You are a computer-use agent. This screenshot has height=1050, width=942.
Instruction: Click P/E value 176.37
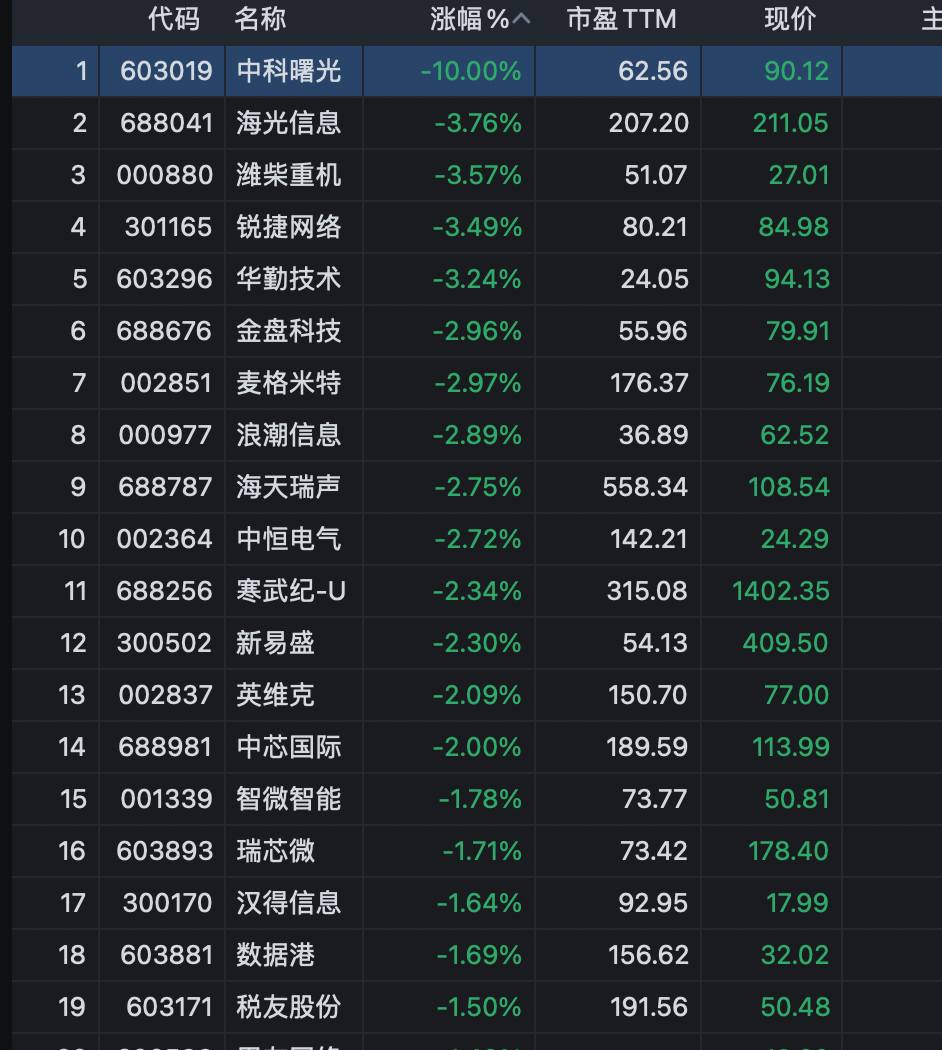[x=649, y=383]
